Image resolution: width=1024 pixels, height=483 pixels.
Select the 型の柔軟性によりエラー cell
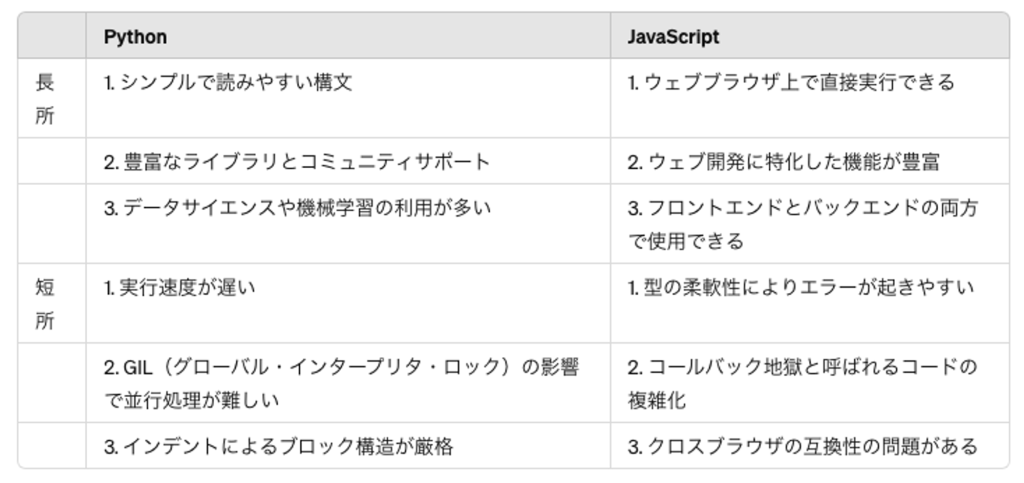coord(800,289)
